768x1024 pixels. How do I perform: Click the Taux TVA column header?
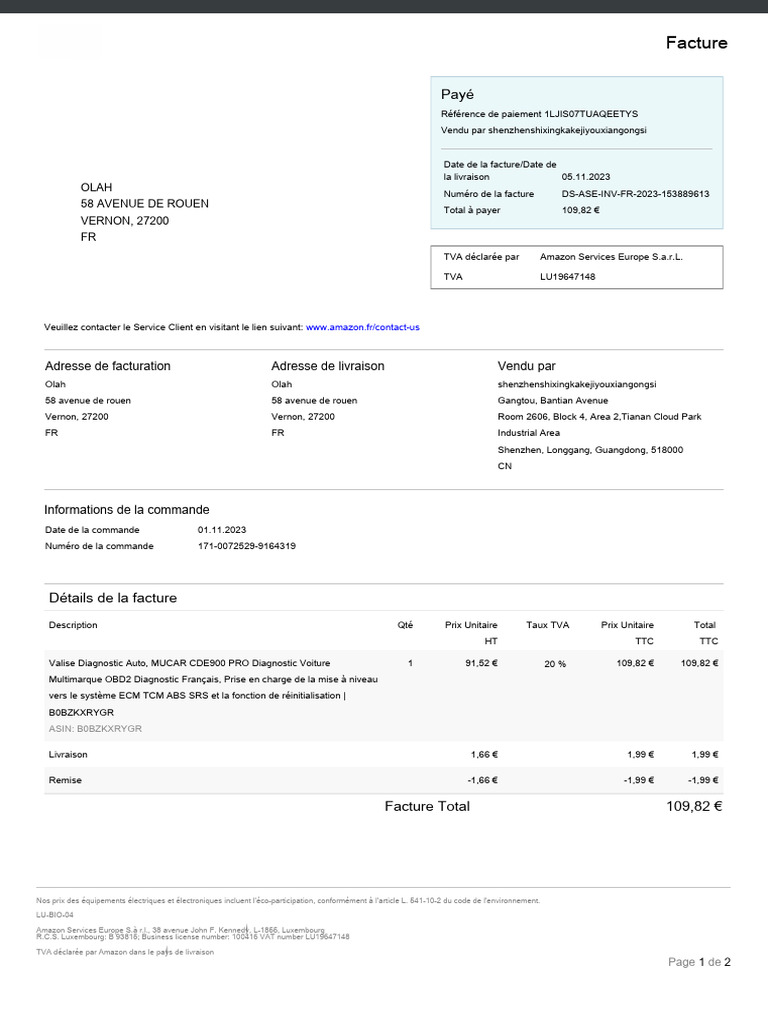pyautogui.click(x=548, y=625)
